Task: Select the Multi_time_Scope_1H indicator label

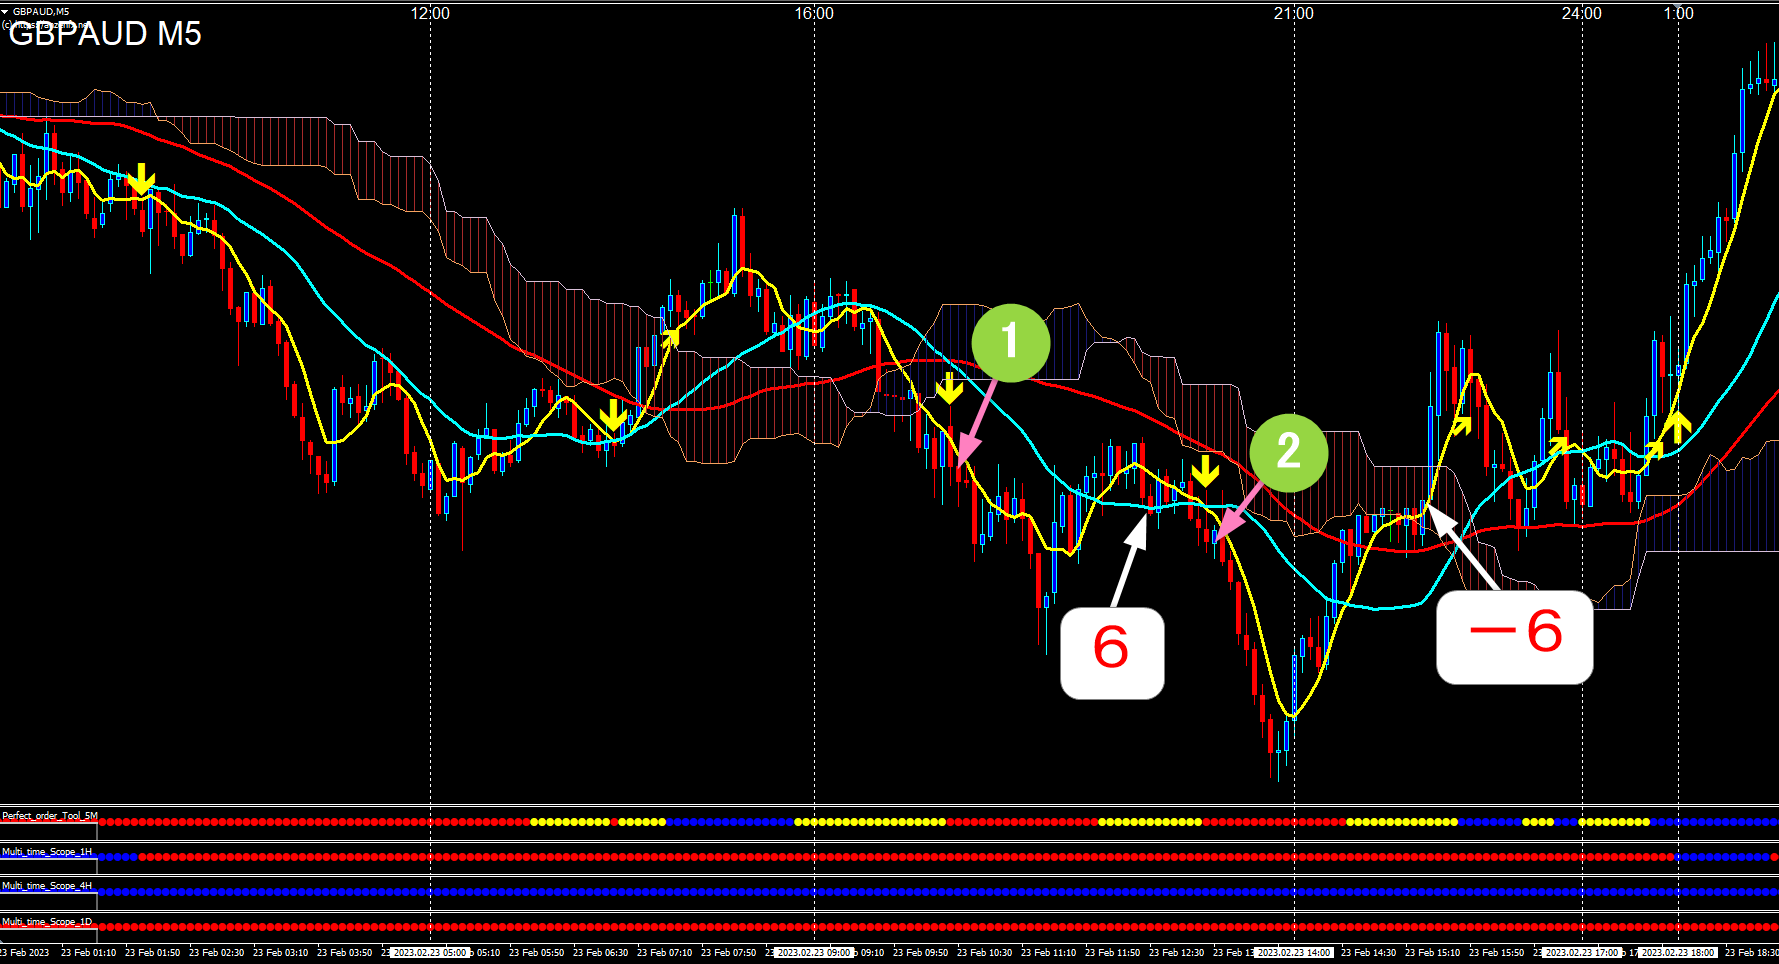Action: click(x=47, y=852)
